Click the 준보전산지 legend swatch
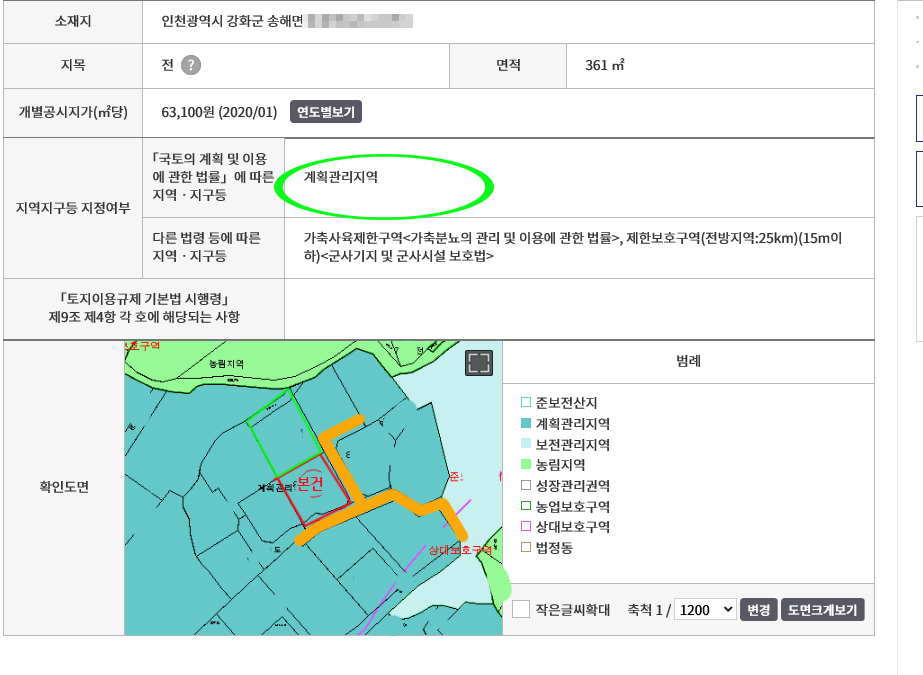Image resolution: width=923 pixels, height=675 pixels. point(526,403)
